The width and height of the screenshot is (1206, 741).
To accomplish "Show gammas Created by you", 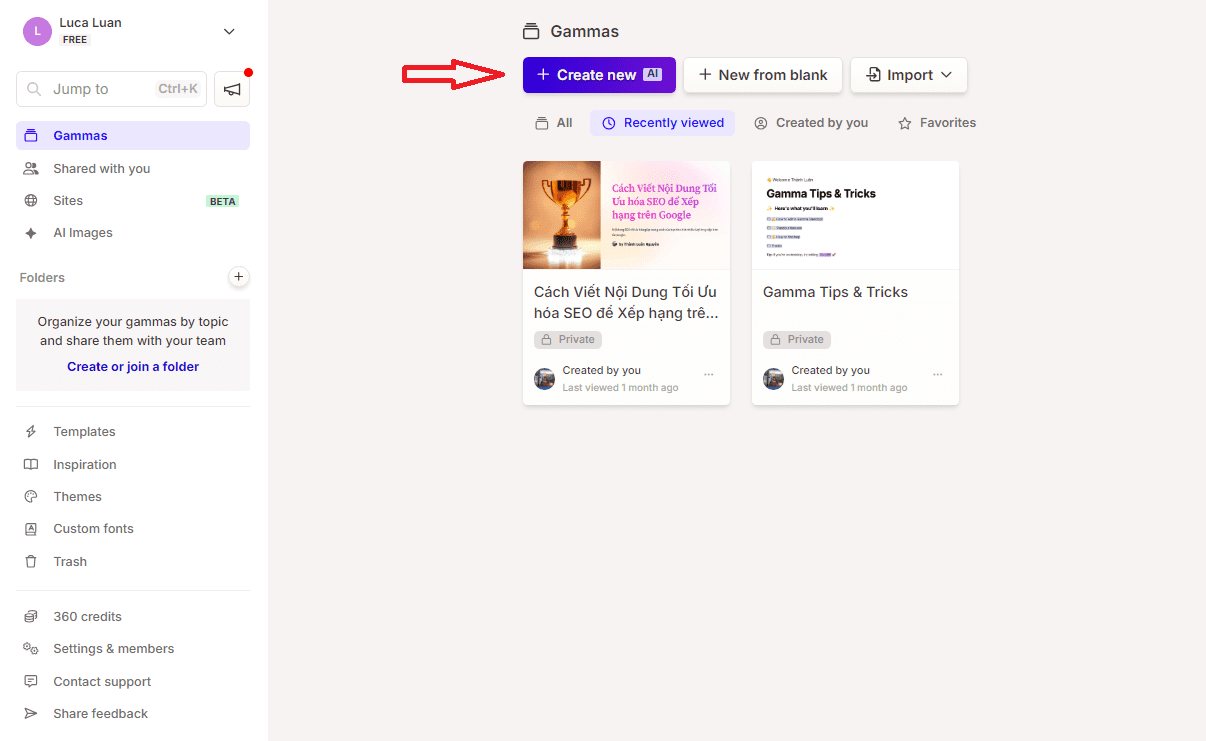I will [811, 123].
